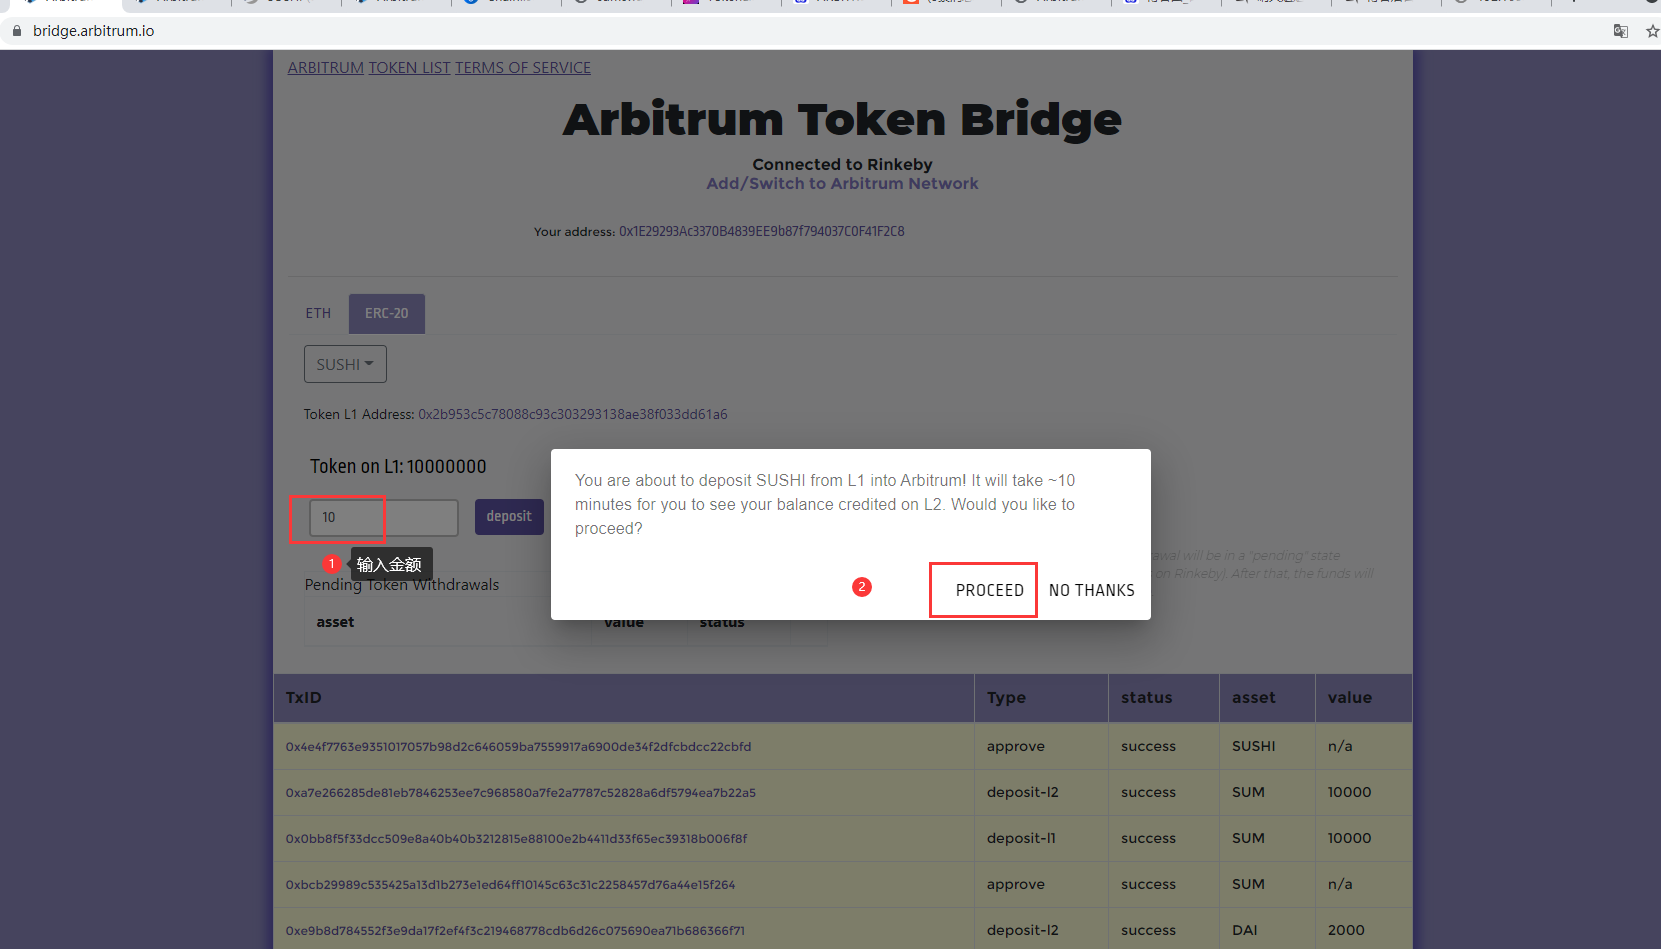Screen dimensions: 1661x949
Task: Click the Arbitrum Token Bridge title
Action: pyautogui.click(x=842, y=120)
